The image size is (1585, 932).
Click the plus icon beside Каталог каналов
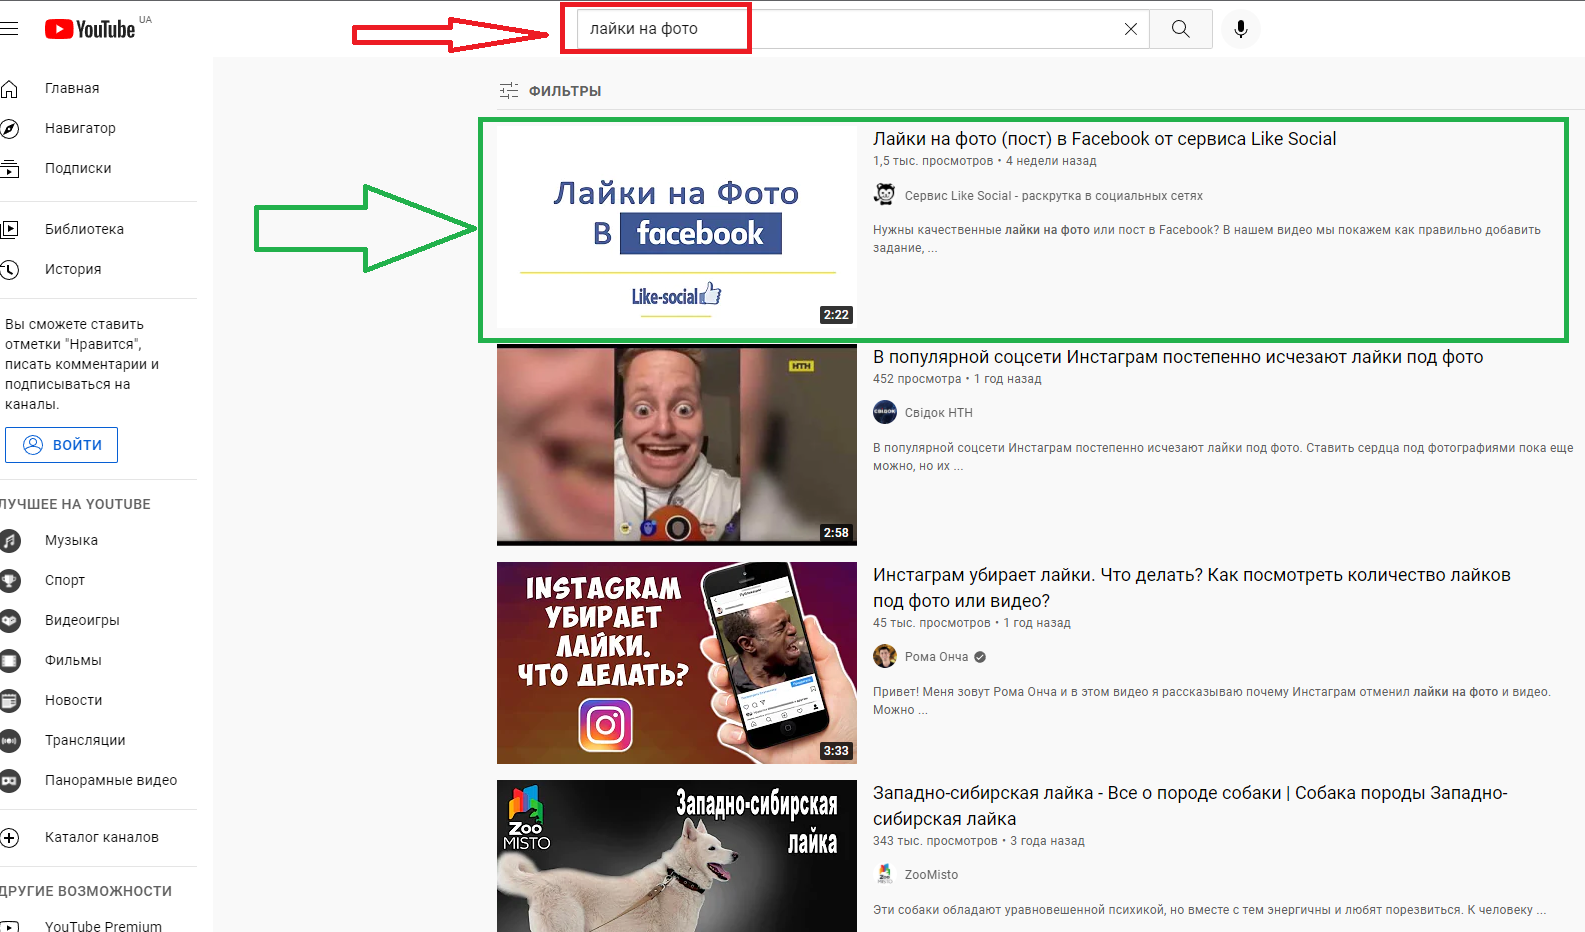coord(9,838)
